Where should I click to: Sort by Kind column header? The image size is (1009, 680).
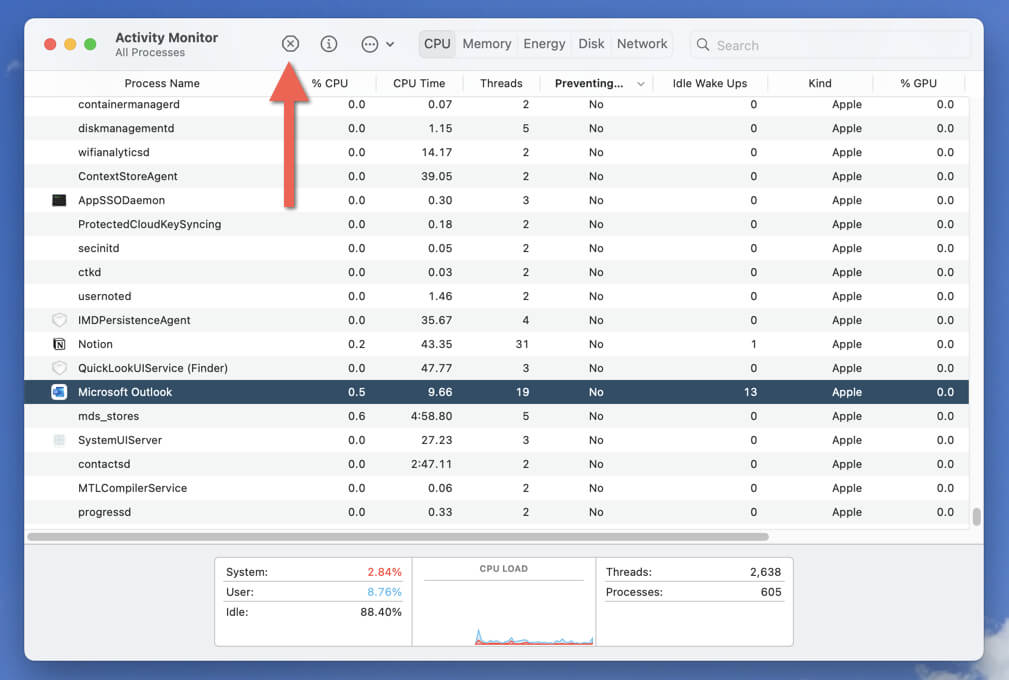pyautogui.click(x=820, y=84)
